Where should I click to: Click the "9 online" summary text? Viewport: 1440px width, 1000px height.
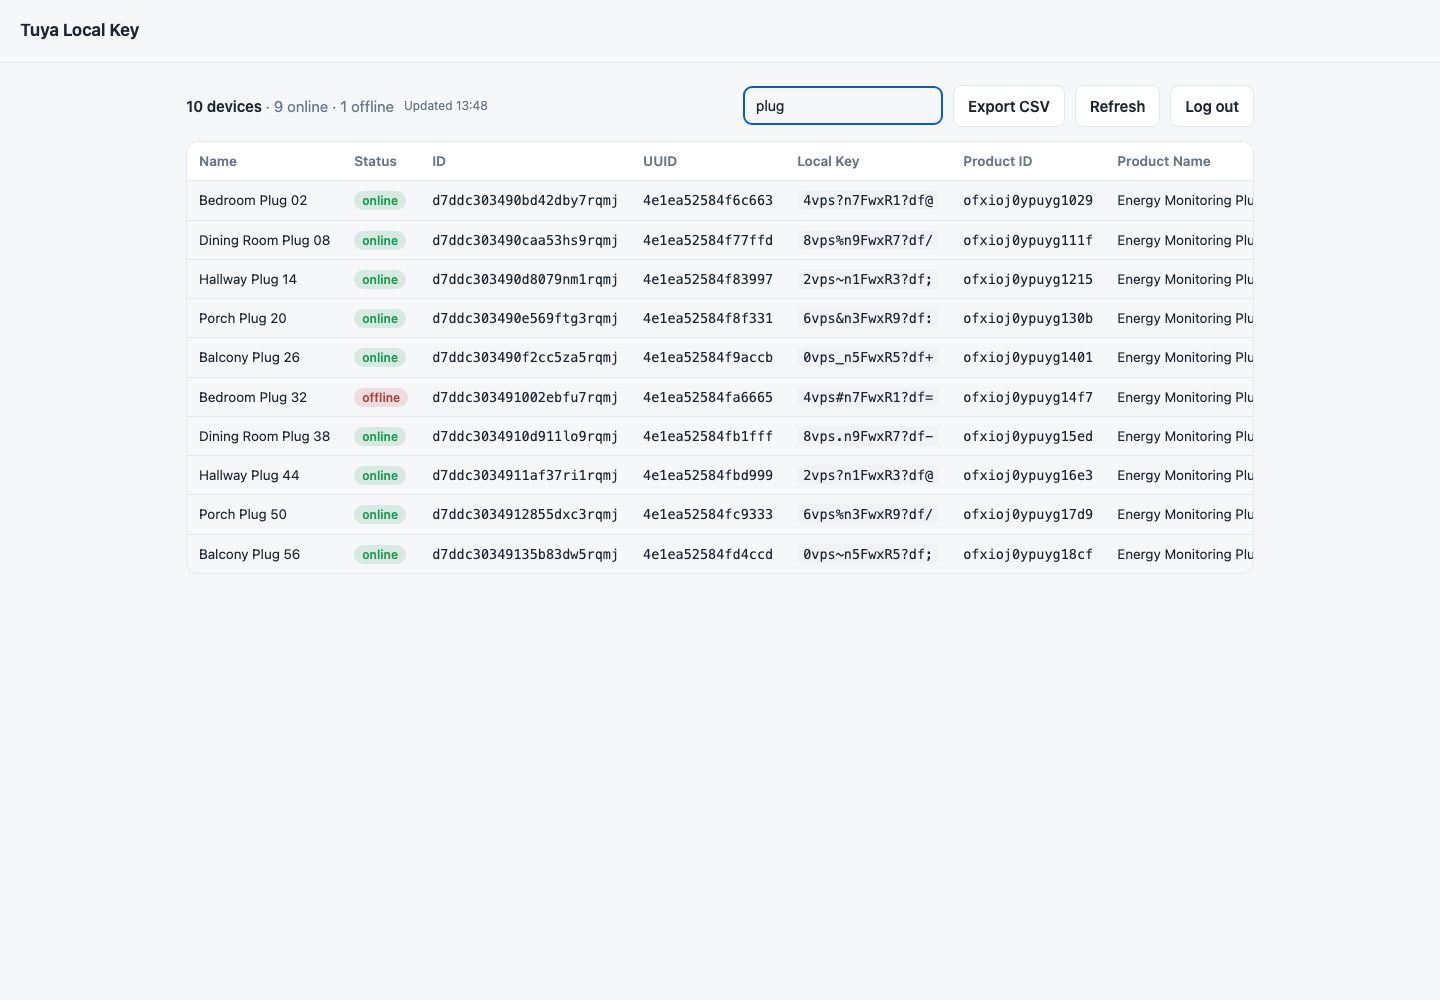click(301, 107)
